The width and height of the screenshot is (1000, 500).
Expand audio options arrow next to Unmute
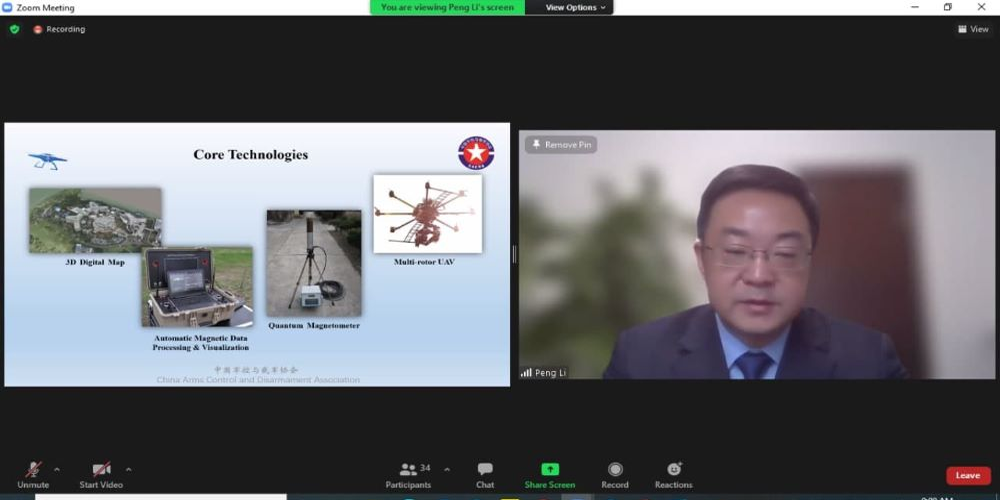pyautogui.click(x=57, y=469)
